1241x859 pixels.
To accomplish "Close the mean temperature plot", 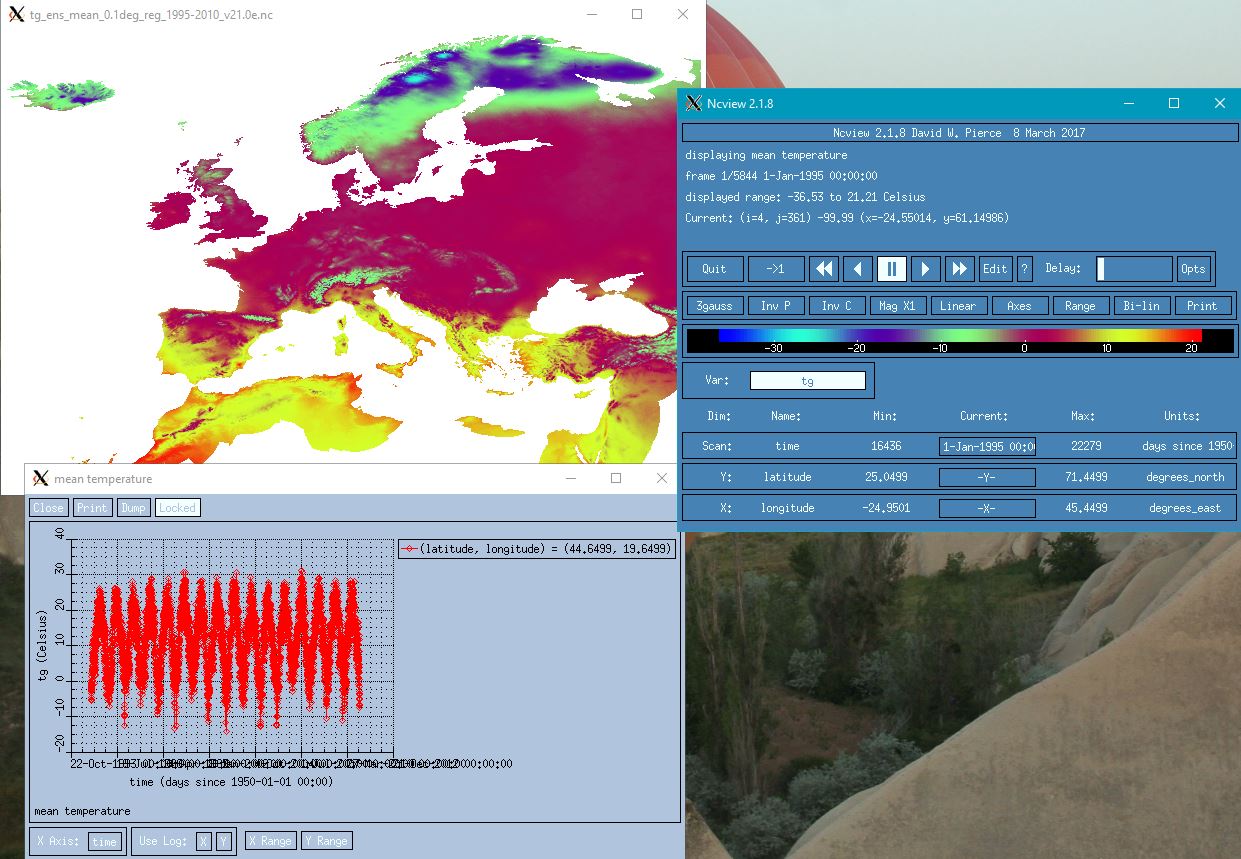I will tap(48, 508).
